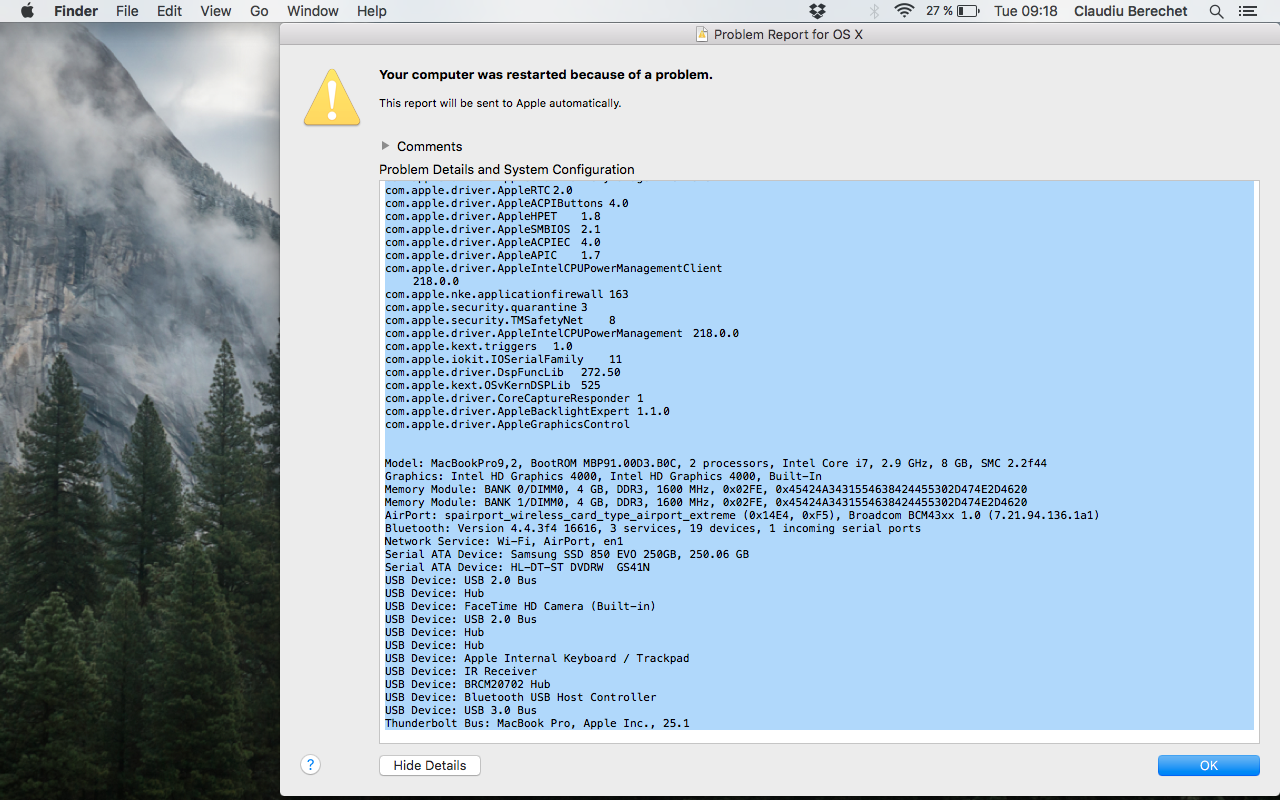The height and width of the screenshot is (800, 1280).
Task: Click the Bluetooth status icon
Action: [873, 11]
